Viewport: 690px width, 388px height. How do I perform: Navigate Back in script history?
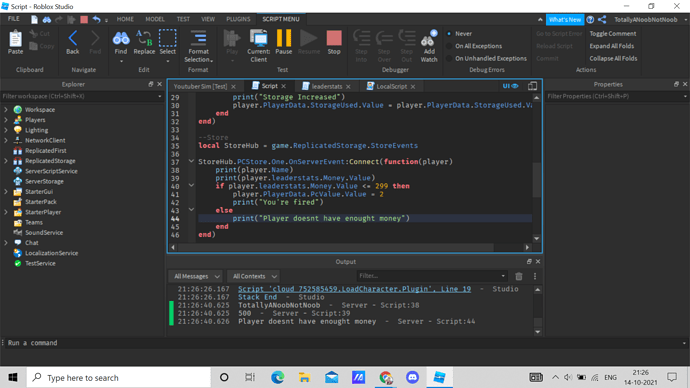[73, 43]
